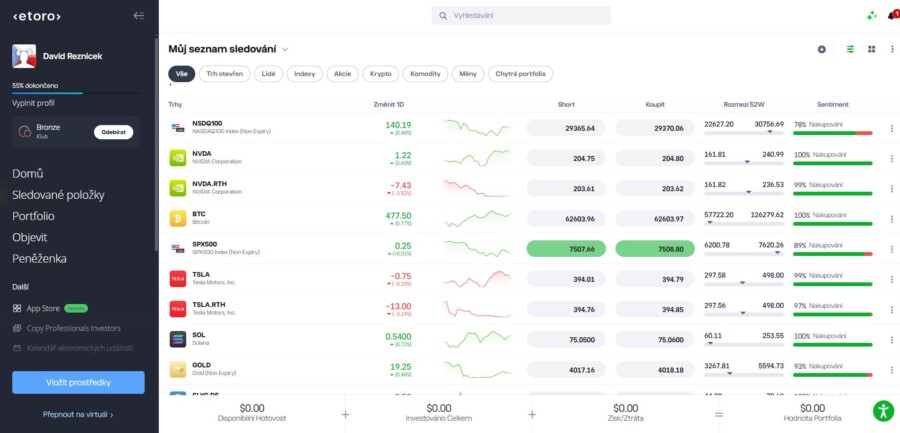Click the profile completion progress bar
The height and width of the screenshot is (433, 900).
click(76, 93)
